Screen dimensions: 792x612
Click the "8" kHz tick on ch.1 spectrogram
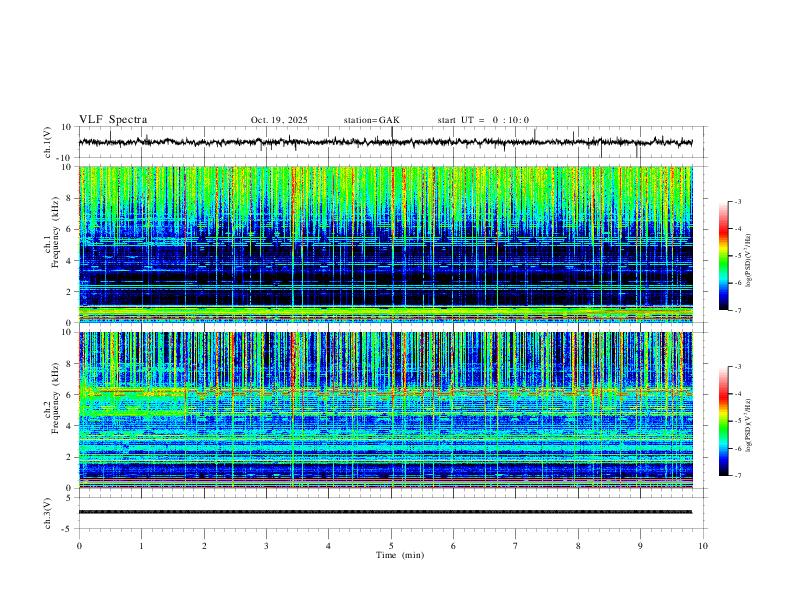pos(69,198)
